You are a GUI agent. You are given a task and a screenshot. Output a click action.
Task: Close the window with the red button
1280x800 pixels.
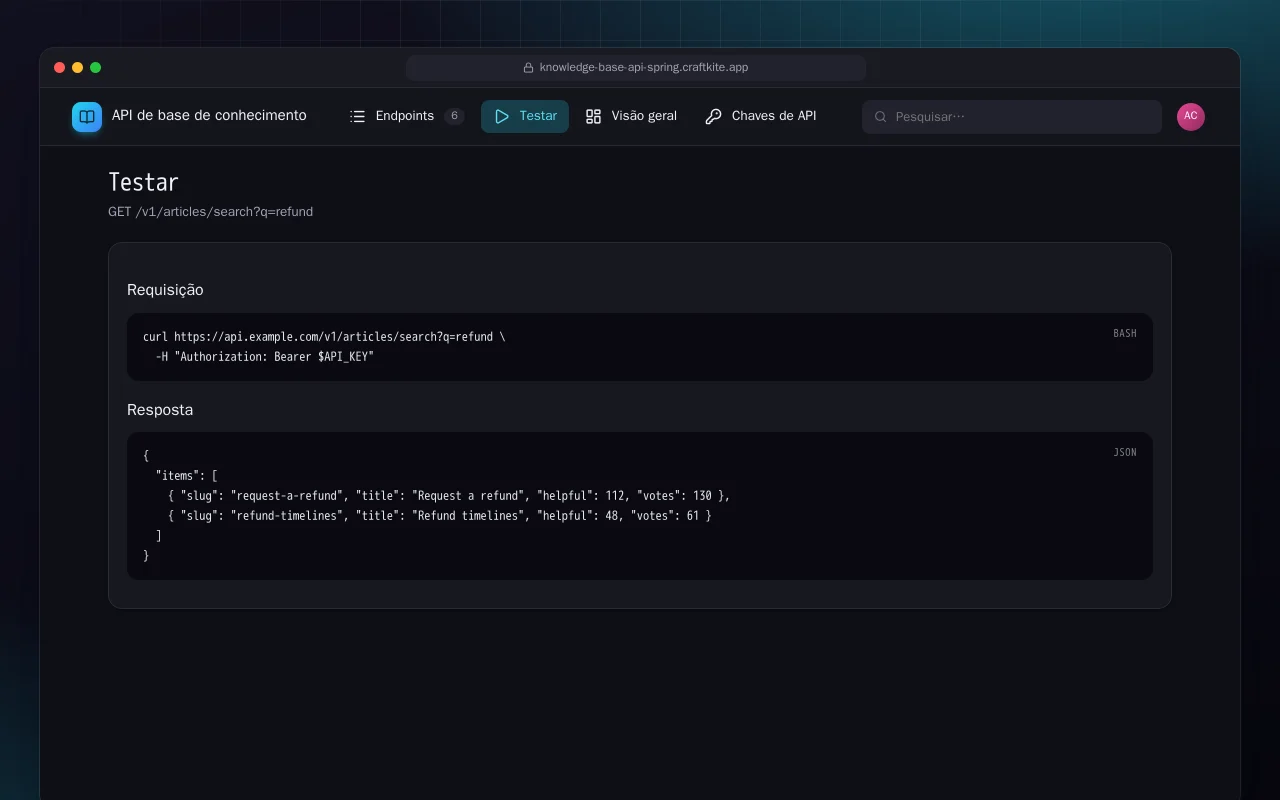pyautogui.click(x=60, y=68)
